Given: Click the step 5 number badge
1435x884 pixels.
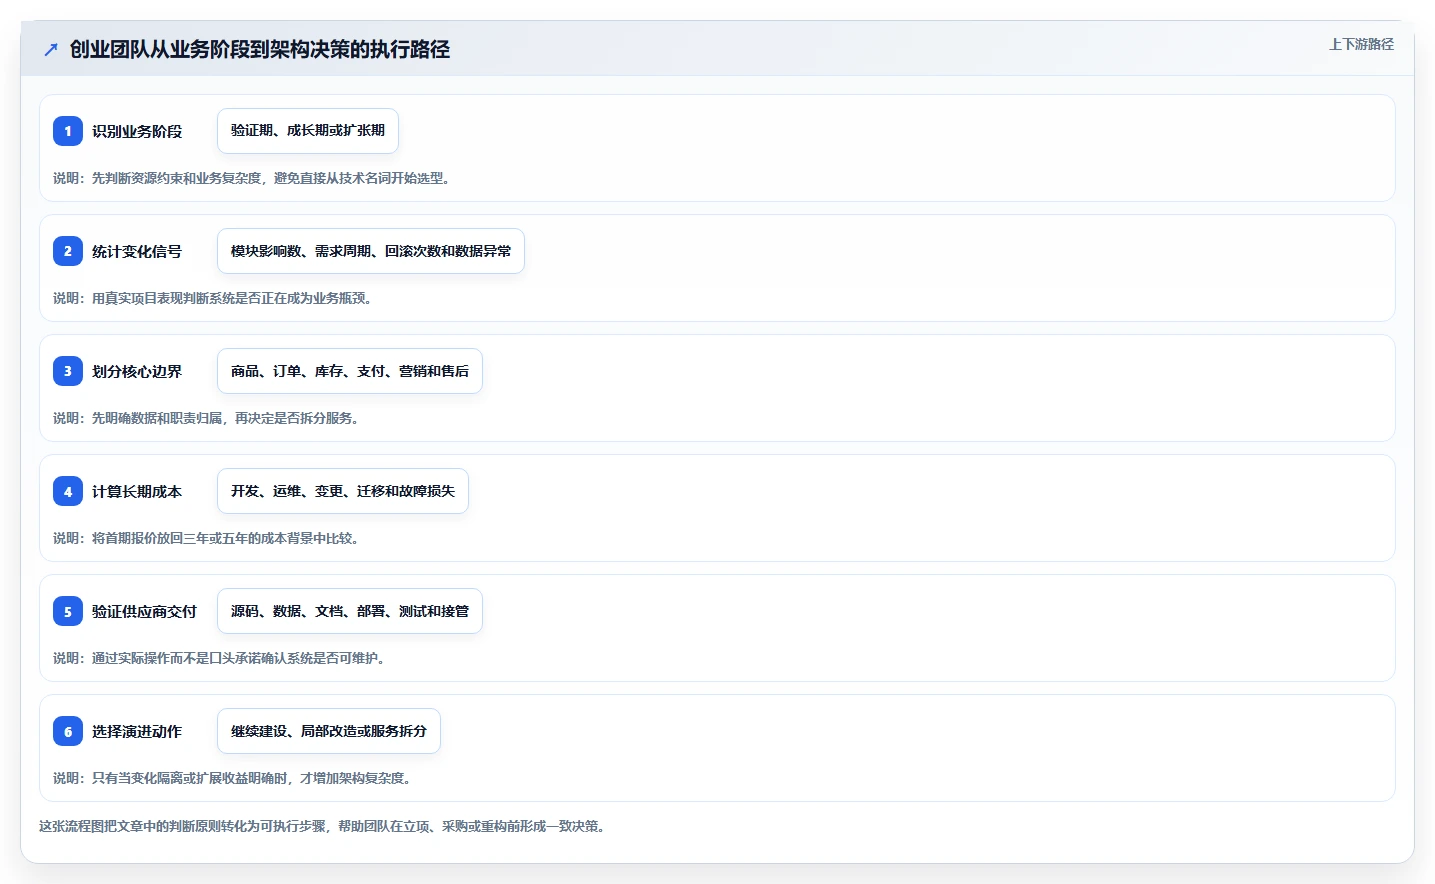Looking at the screenshot, I should click(x=68, y=611).
